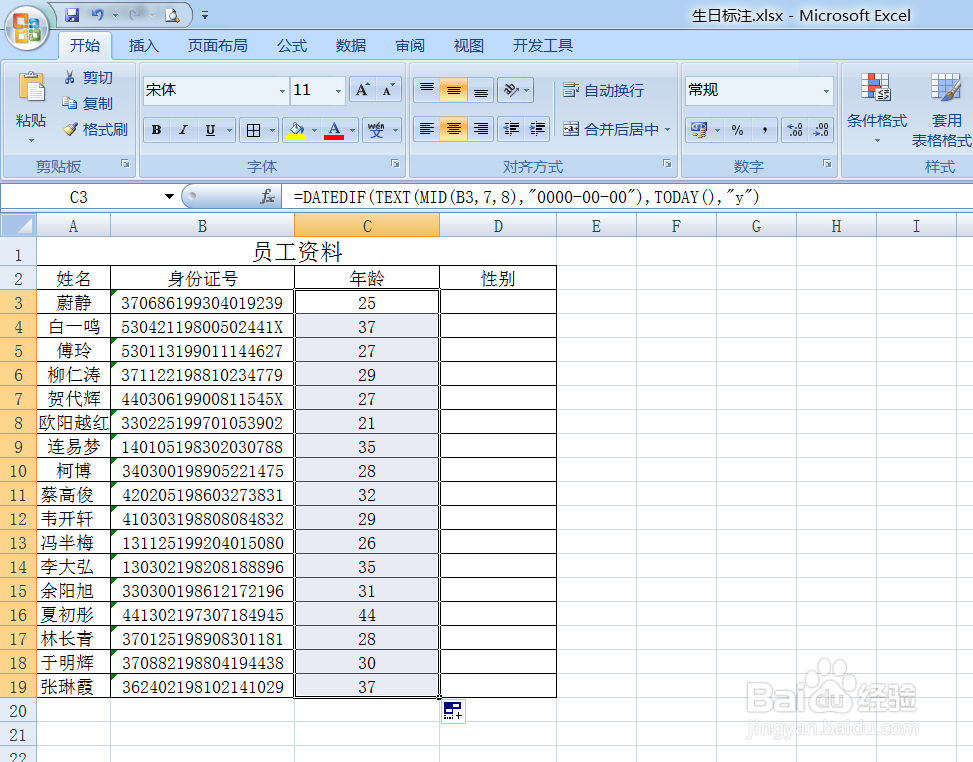Viewport: 973px width, 762px height.
Task: Toggle bold formatting
Action: tap(156, 130)
